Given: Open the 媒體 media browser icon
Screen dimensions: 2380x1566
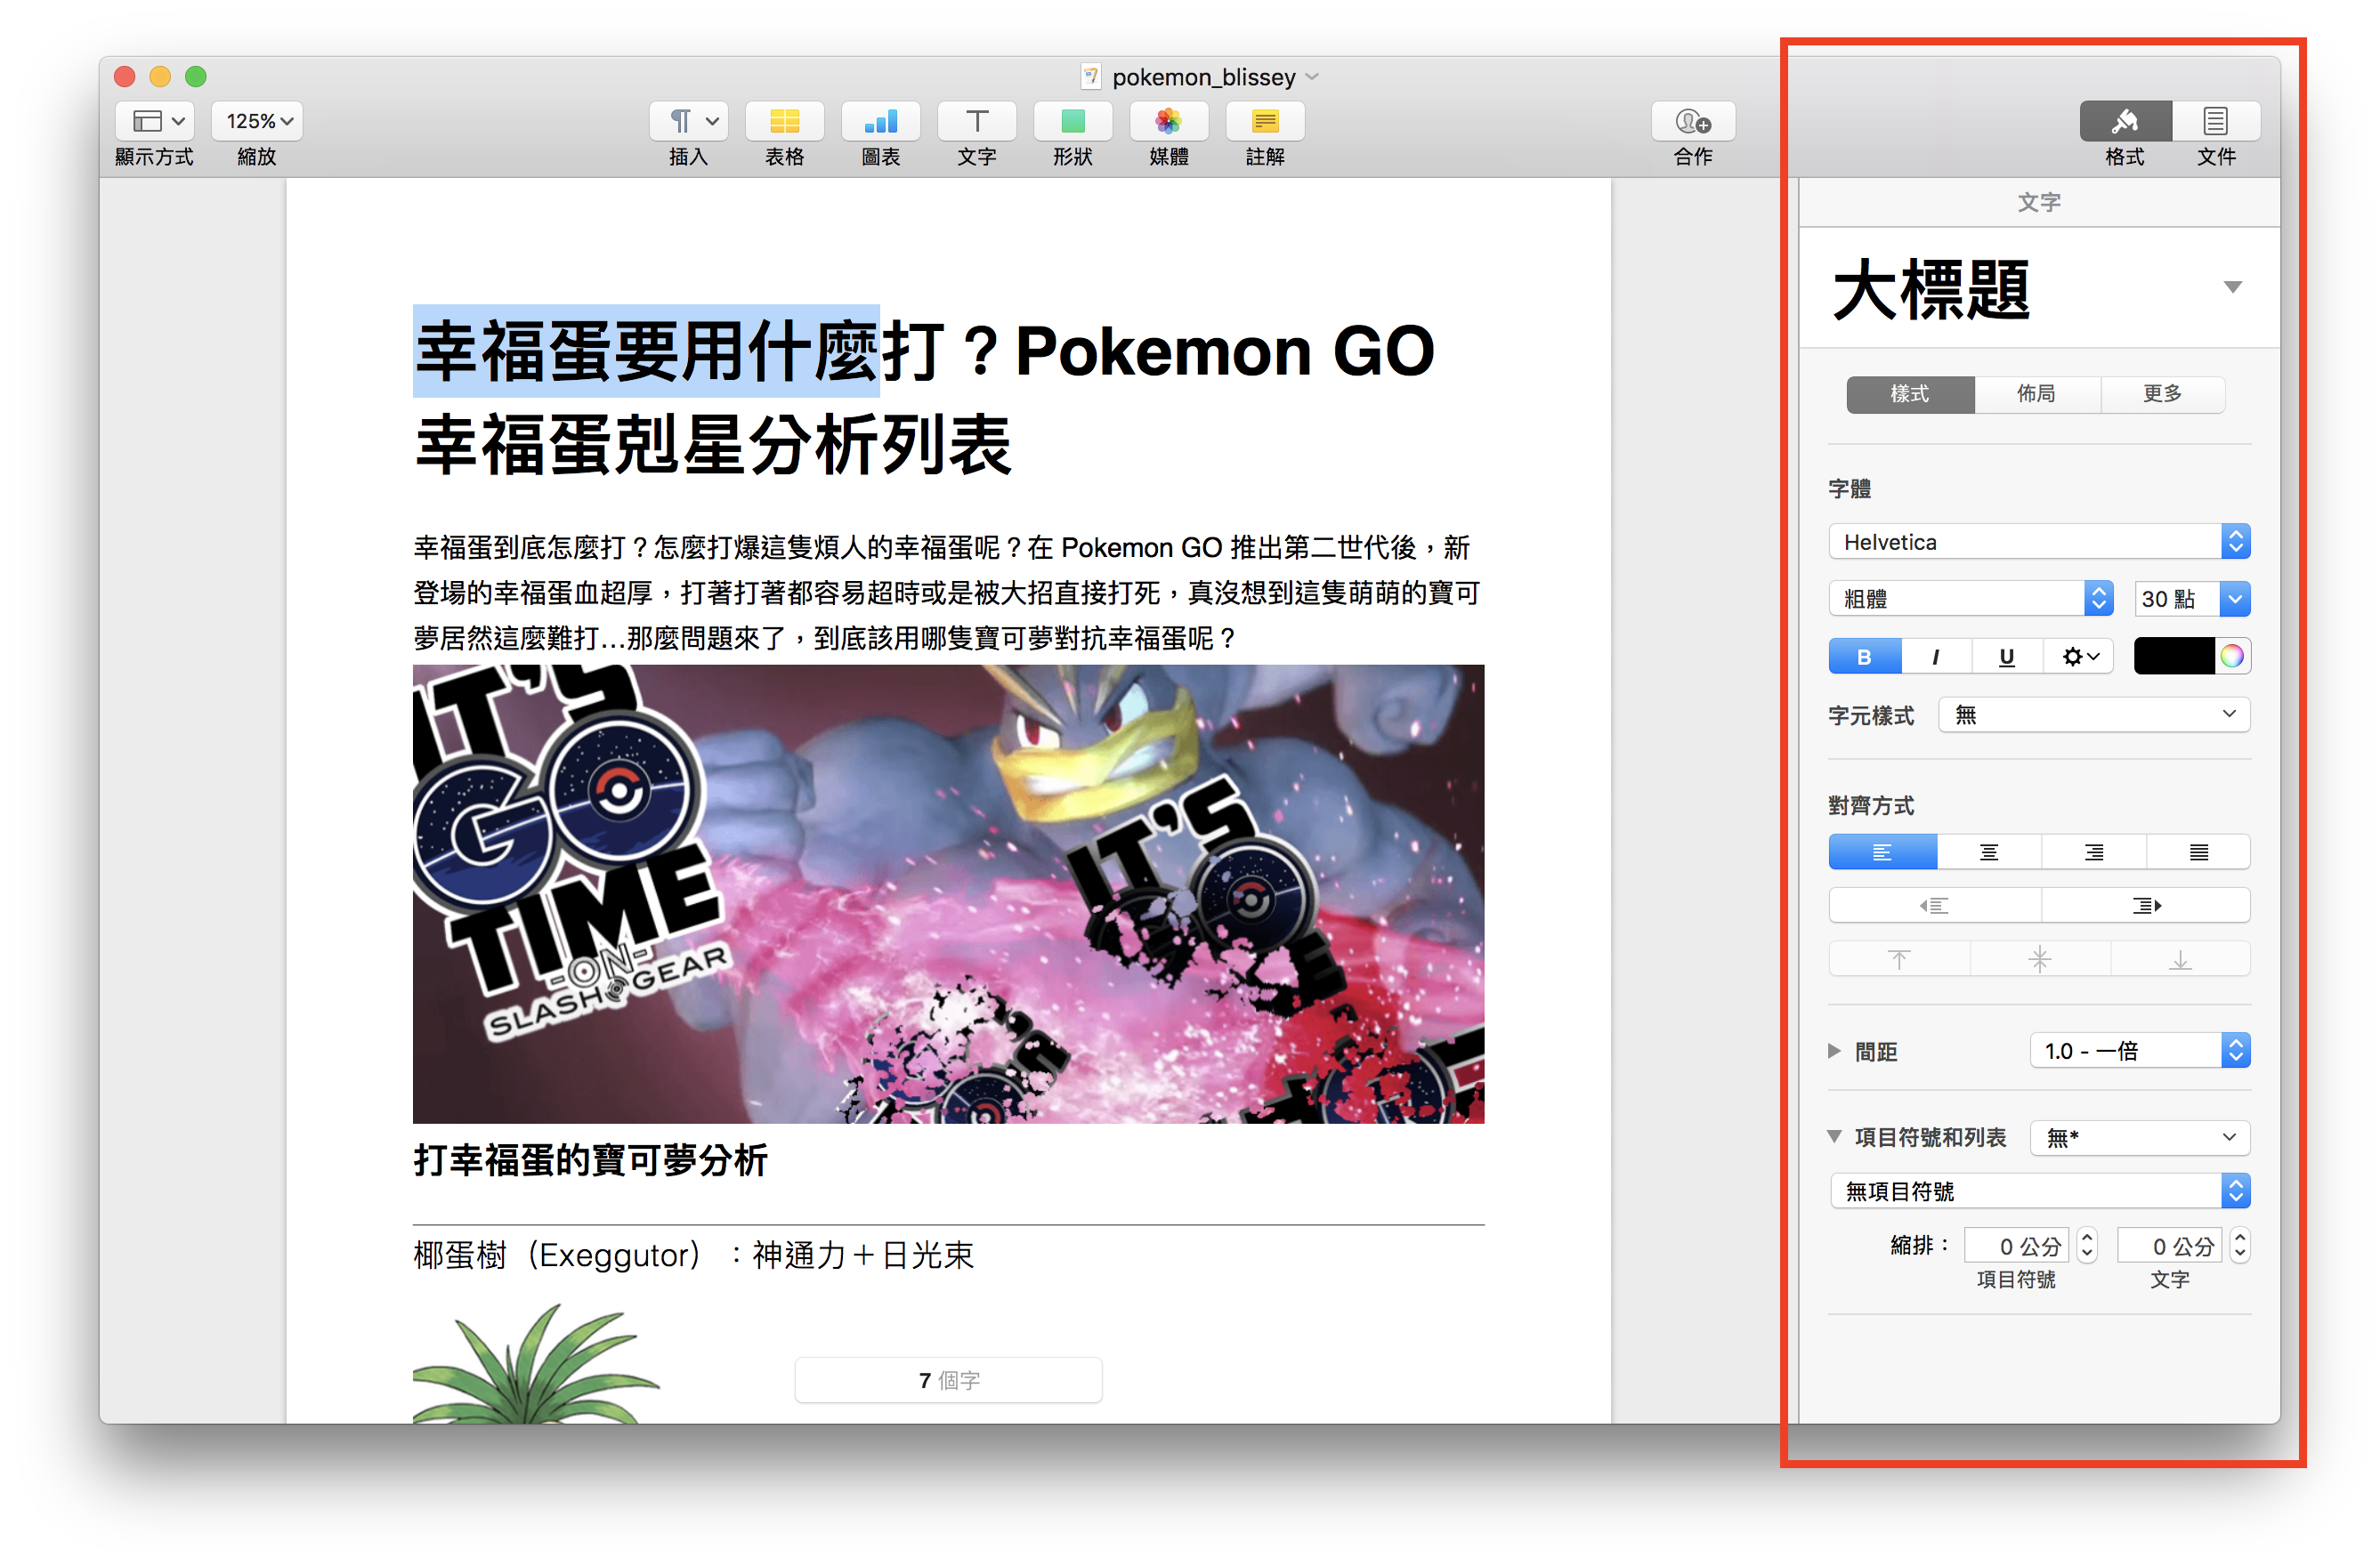Looking at the screenshot, I should tap(1169, 121).
